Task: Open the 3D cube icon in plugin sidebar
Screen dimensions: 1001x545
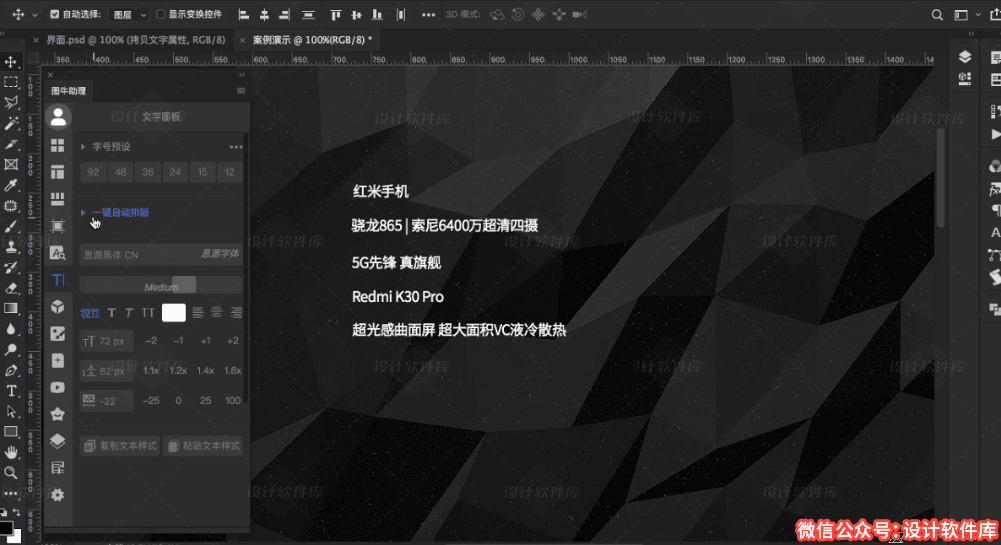Action: pyautogui.click(x=57, y=307)
